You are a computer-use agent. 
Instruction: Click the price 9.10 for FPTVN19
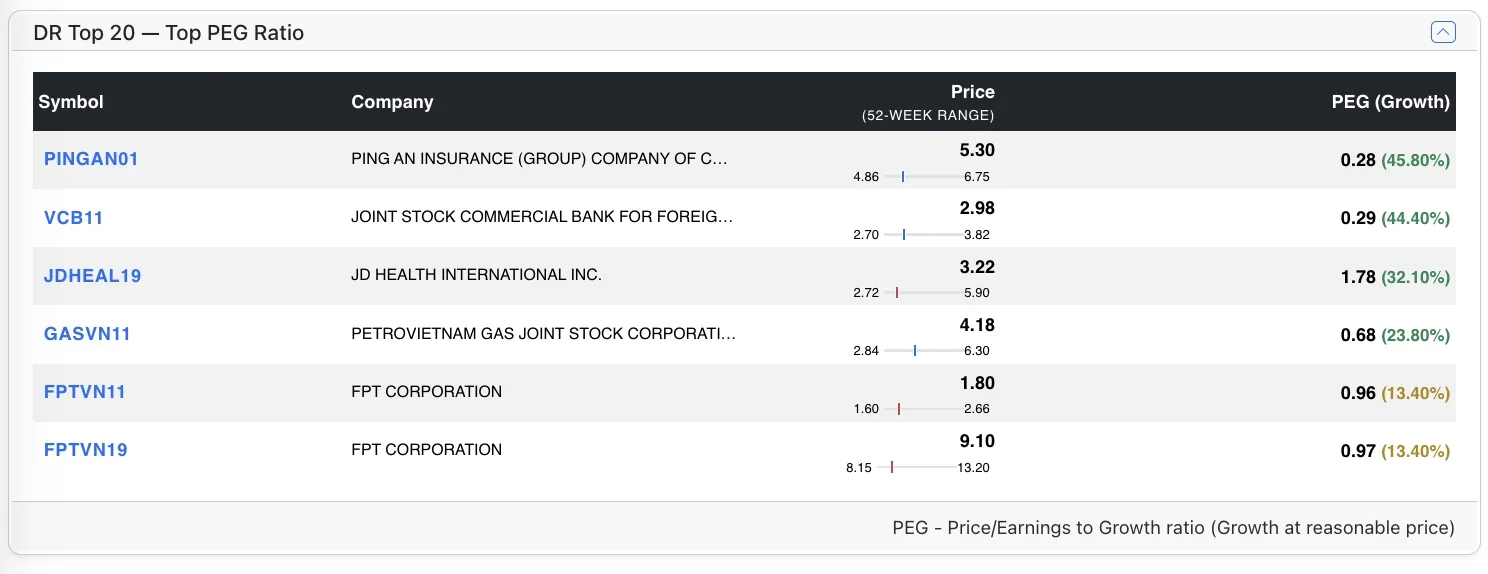pyautogui.click(x=977, y=440)
